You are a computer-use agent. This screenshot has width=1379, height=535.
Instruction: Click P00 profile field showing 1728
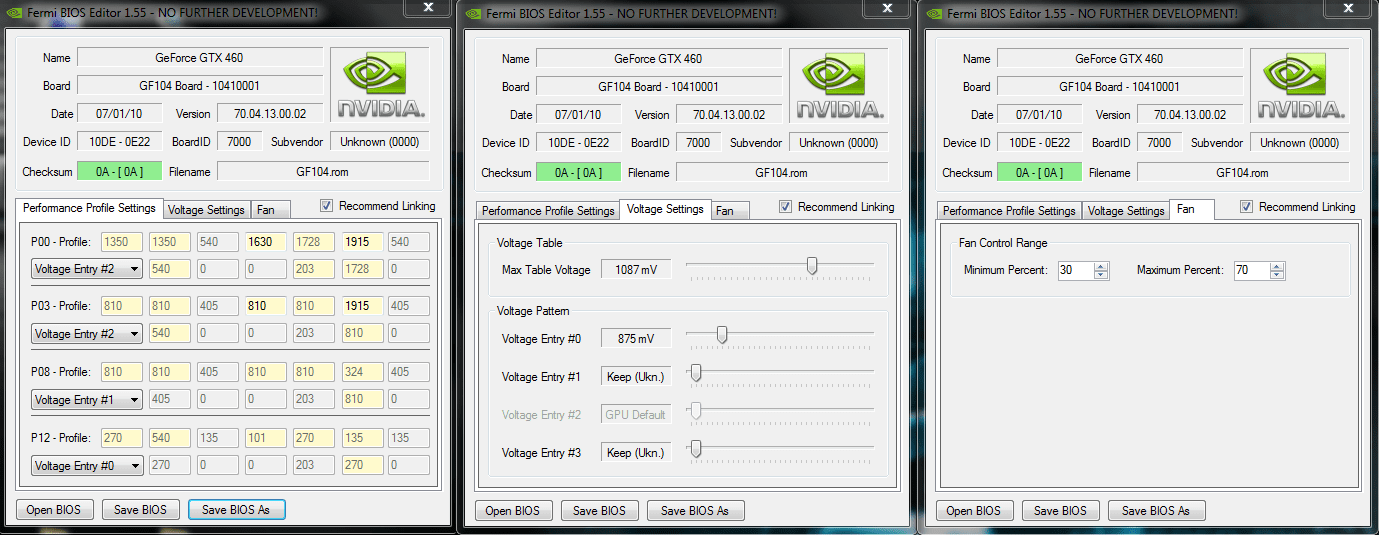coord(313,242)
